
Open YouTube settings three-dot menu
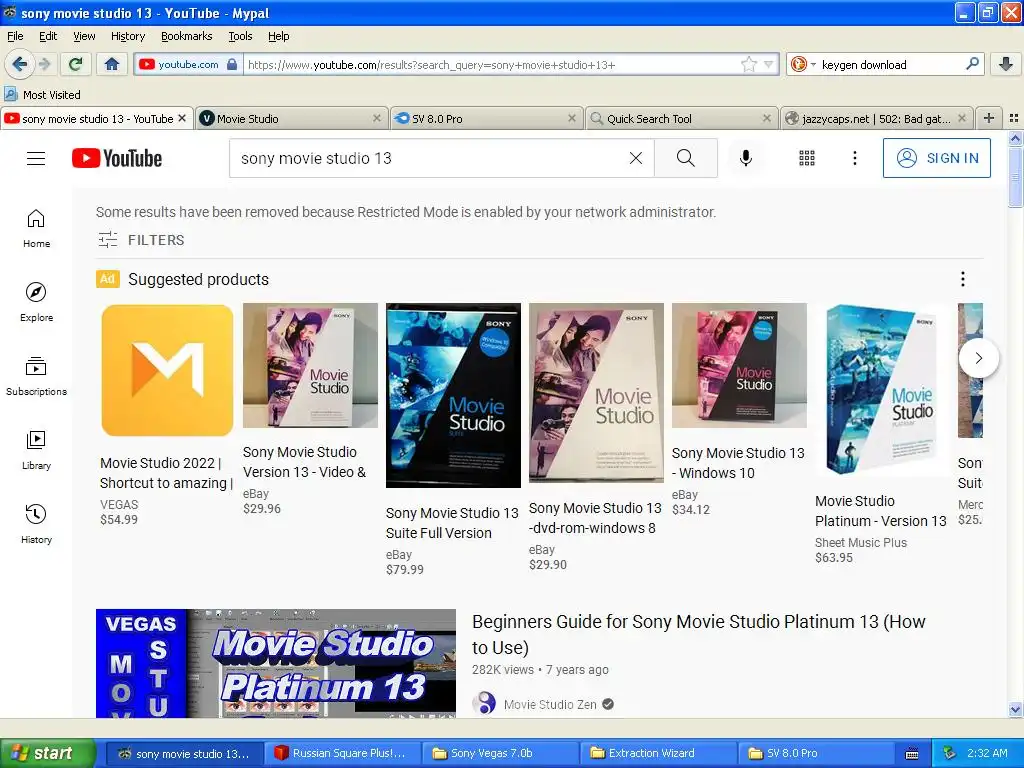coord(854,158)
